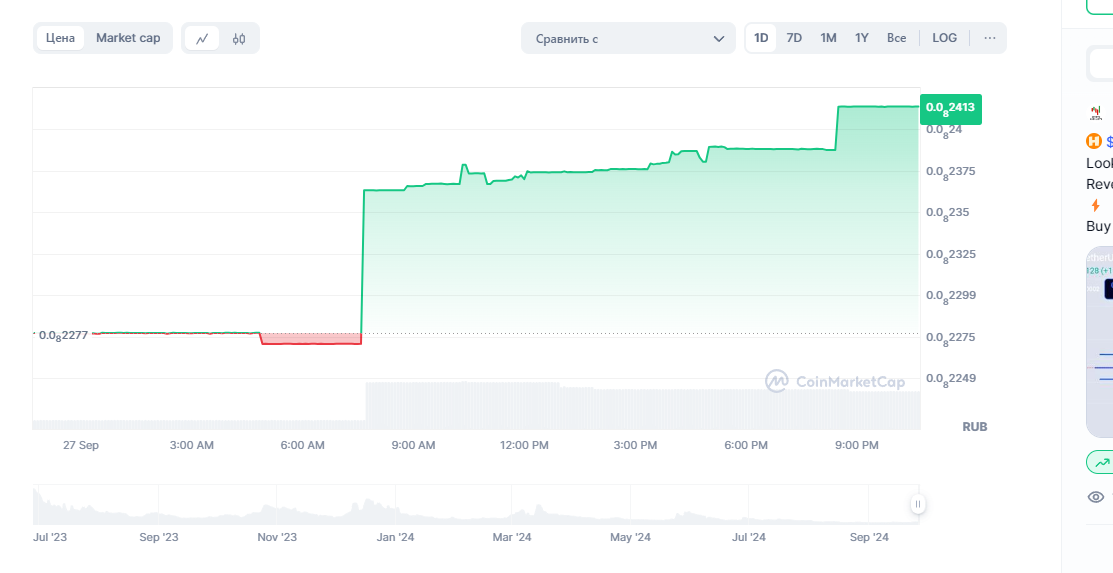This screenshot has height=573, width=1113.
Task: Click the current price label 2413
Action: pos(950,108)
